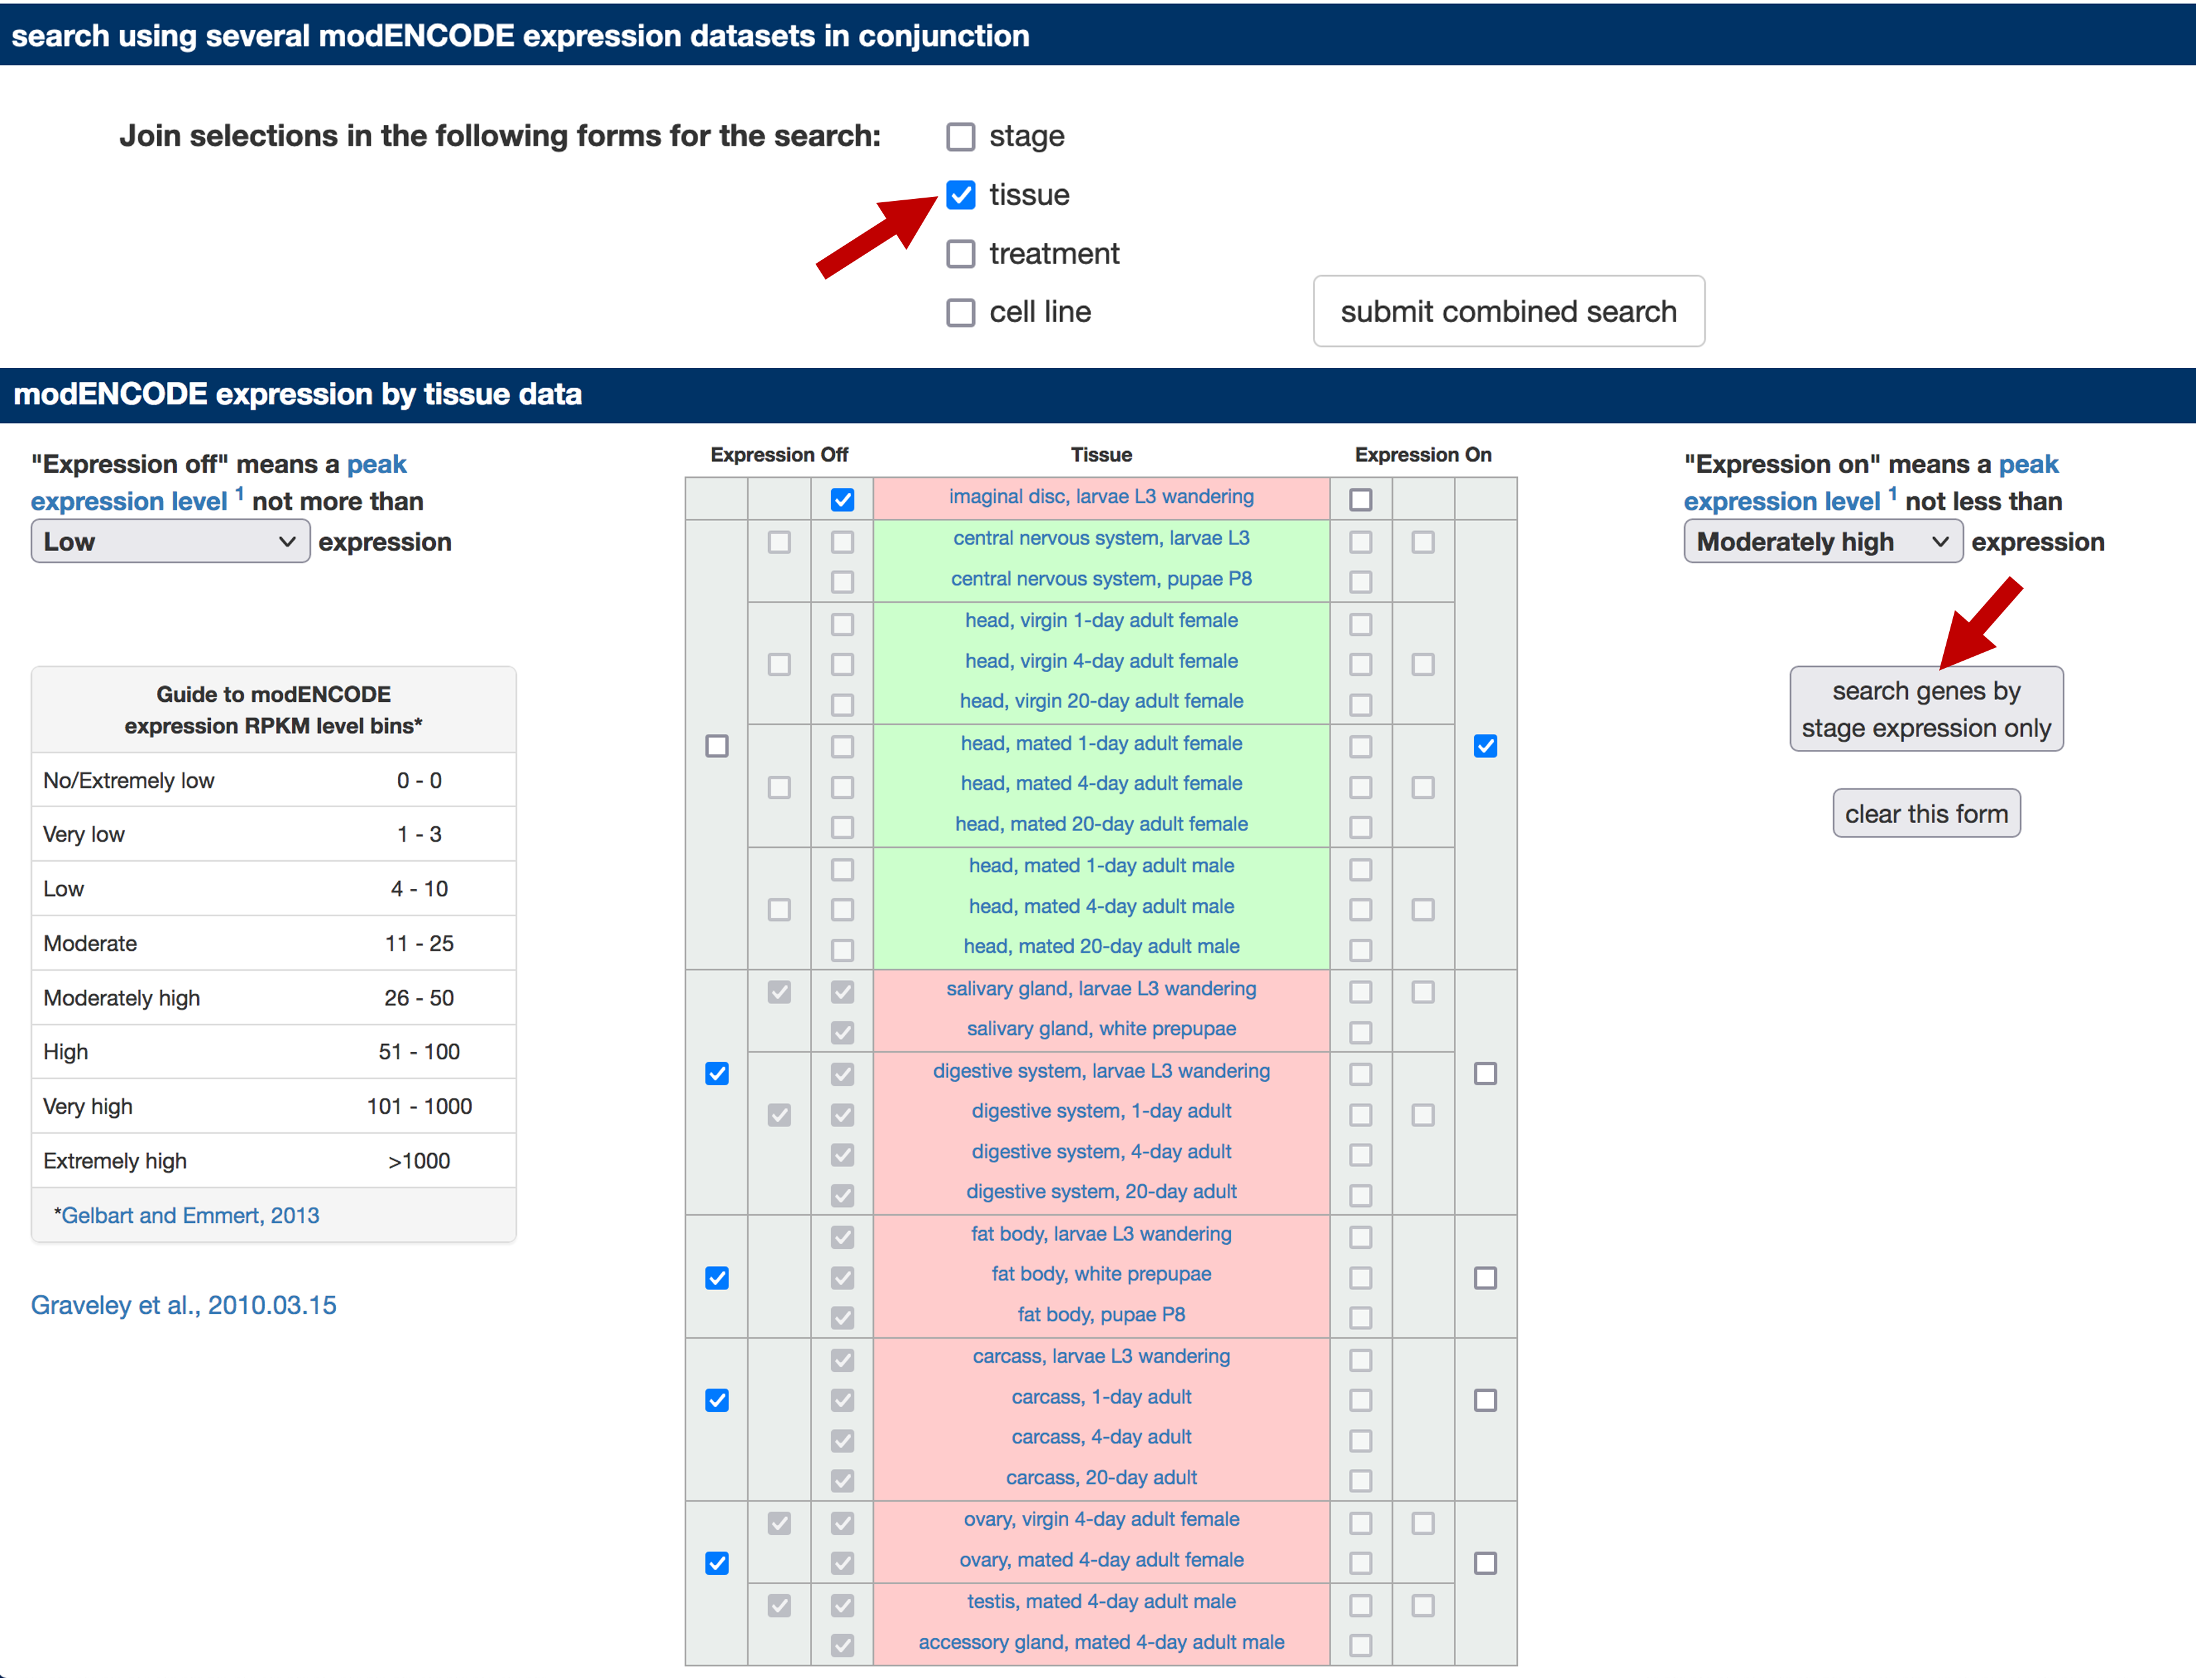Check Expression On for salivary gland subgroup
This screenshot has width=2196, height=1680.
click(1423, 992)
